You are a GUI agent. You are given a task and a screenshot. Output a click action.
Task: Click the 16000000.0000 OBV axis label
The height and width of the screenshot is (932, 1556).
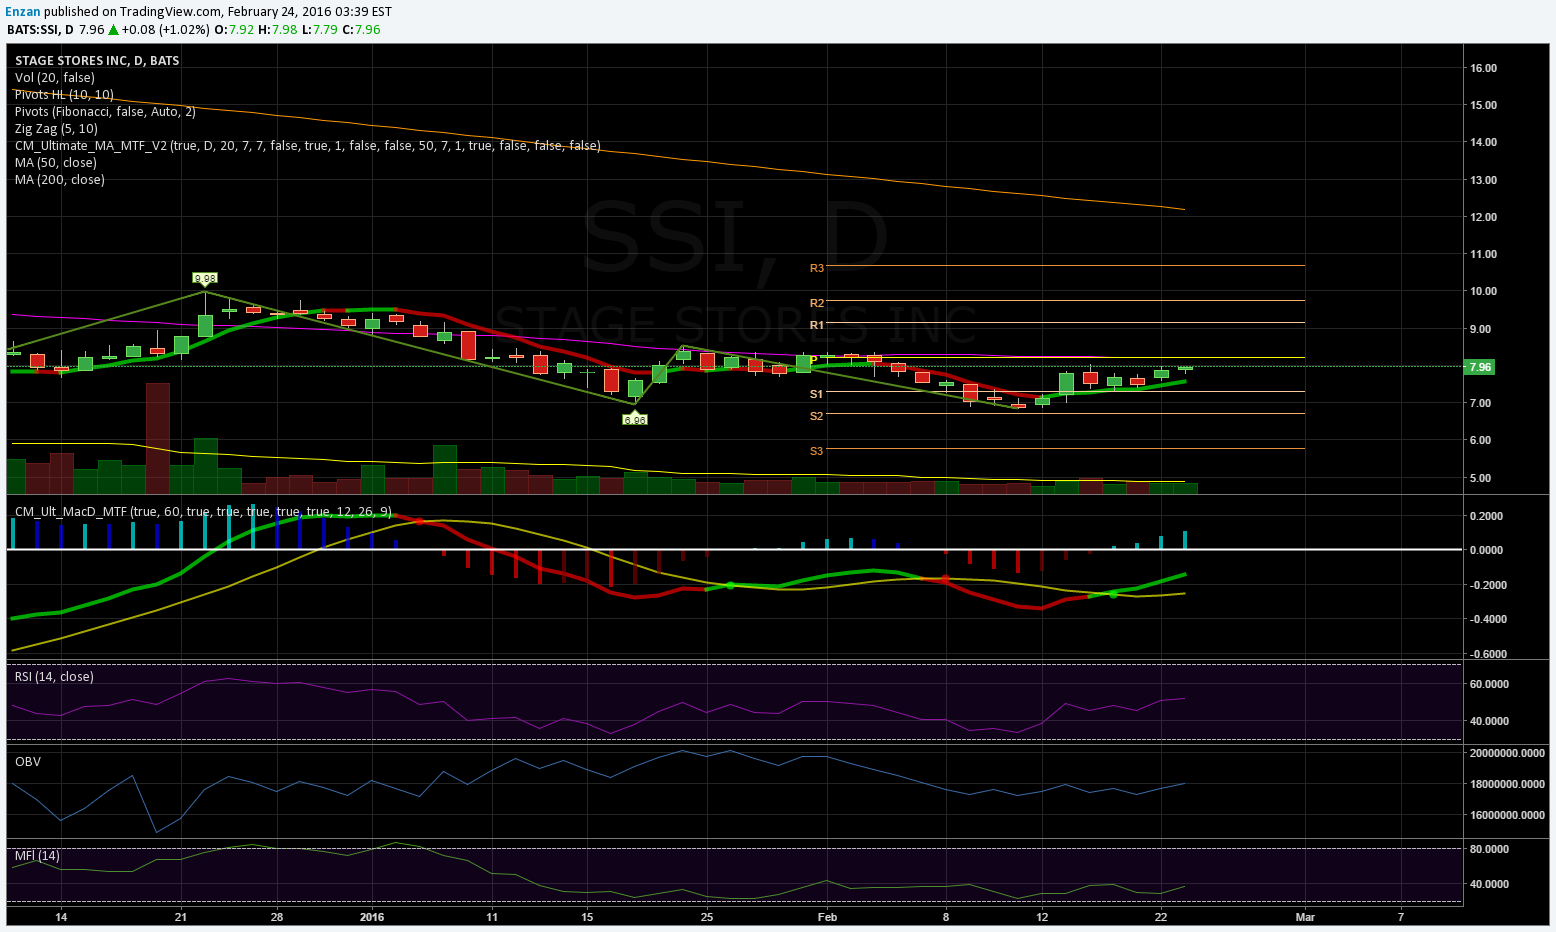[1506, 815]
